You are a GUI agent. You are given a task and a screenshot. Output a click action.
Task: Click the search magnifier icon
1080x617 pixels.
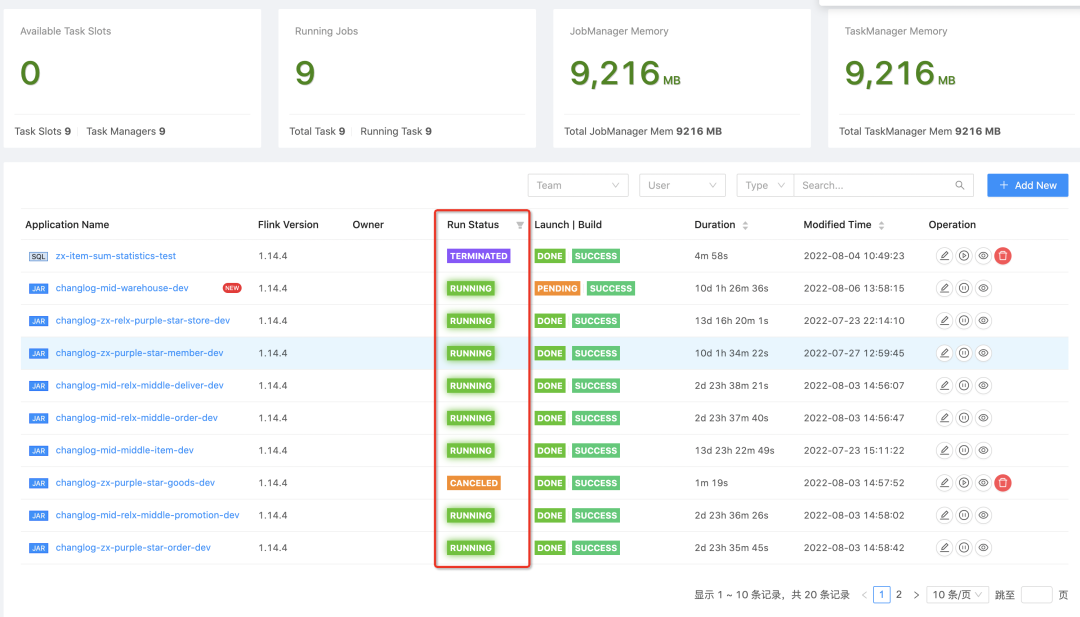coord(960,185)
